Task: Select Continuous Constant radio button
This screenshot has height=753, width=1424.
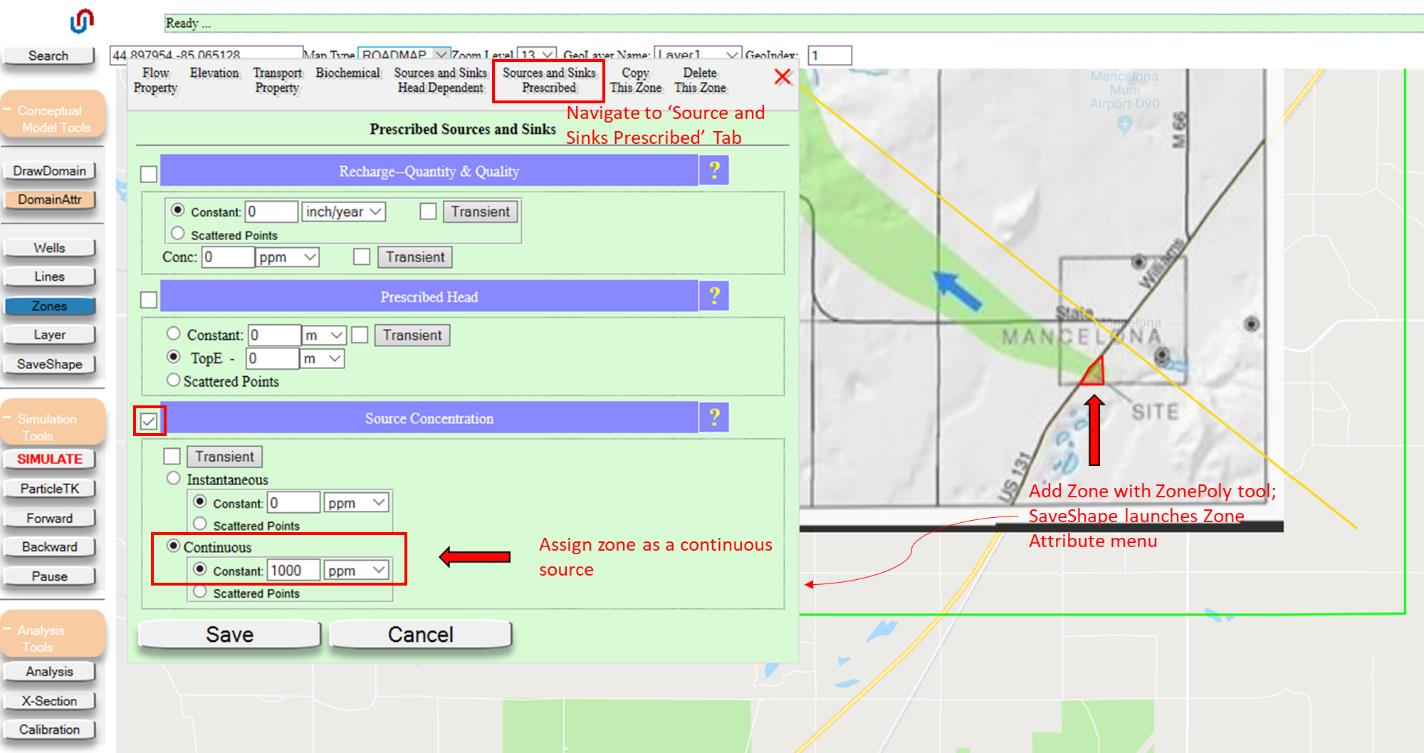Action: 200,569
